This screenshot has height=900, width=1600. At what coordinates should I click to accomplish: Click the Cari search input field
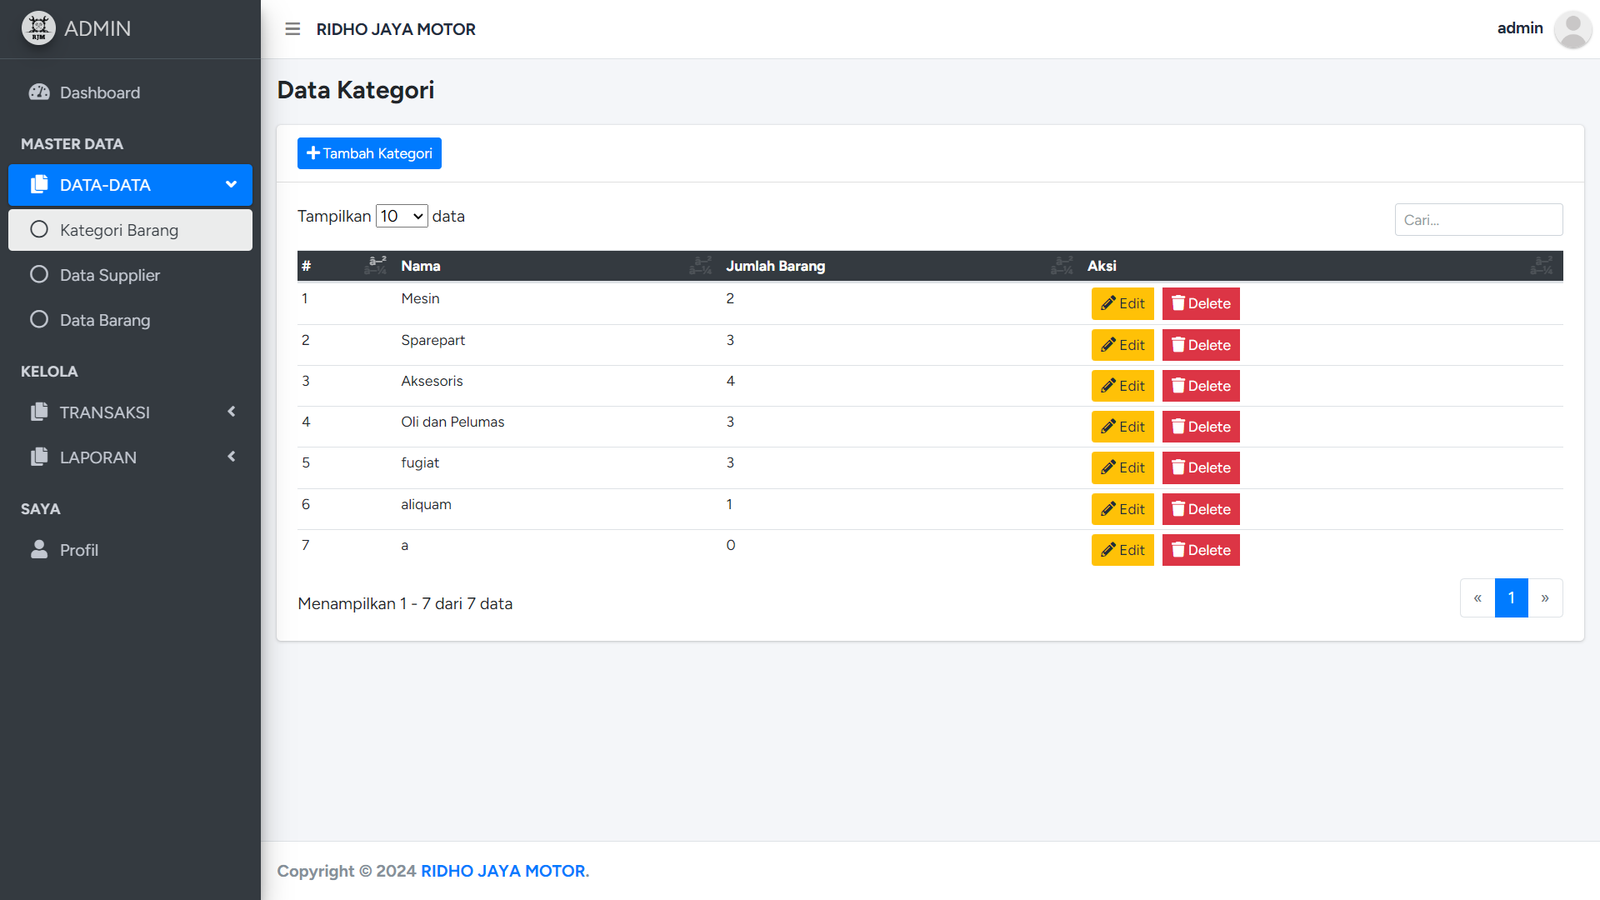pos(1478,220)
